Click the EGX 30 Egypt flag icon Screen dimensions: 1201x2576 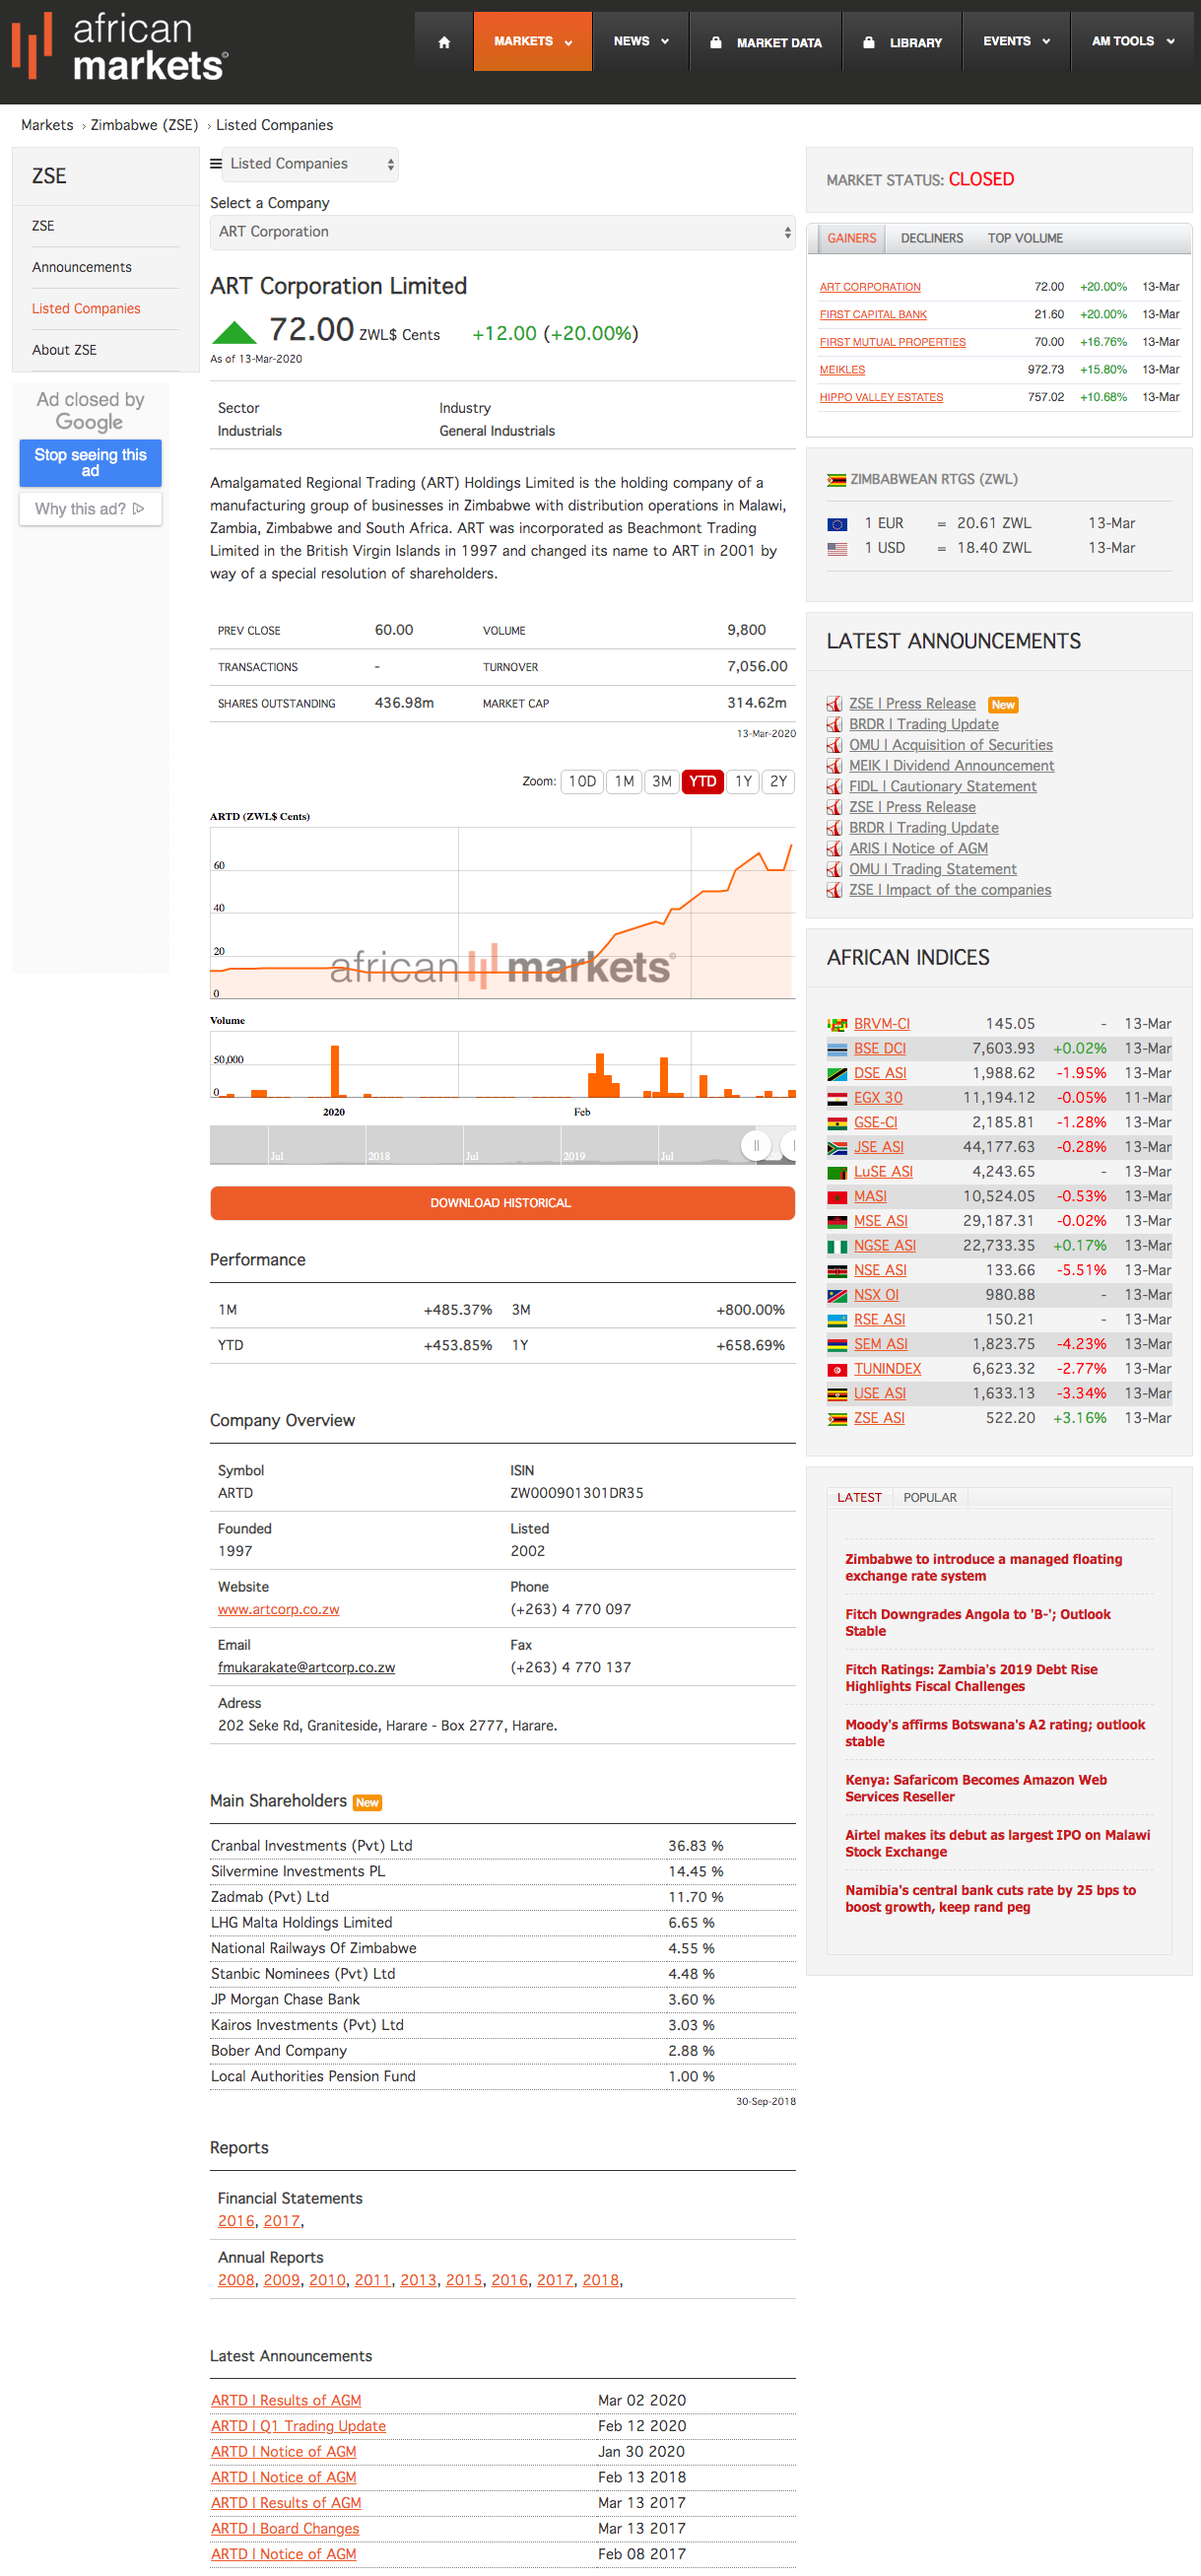click(837, 1098)
